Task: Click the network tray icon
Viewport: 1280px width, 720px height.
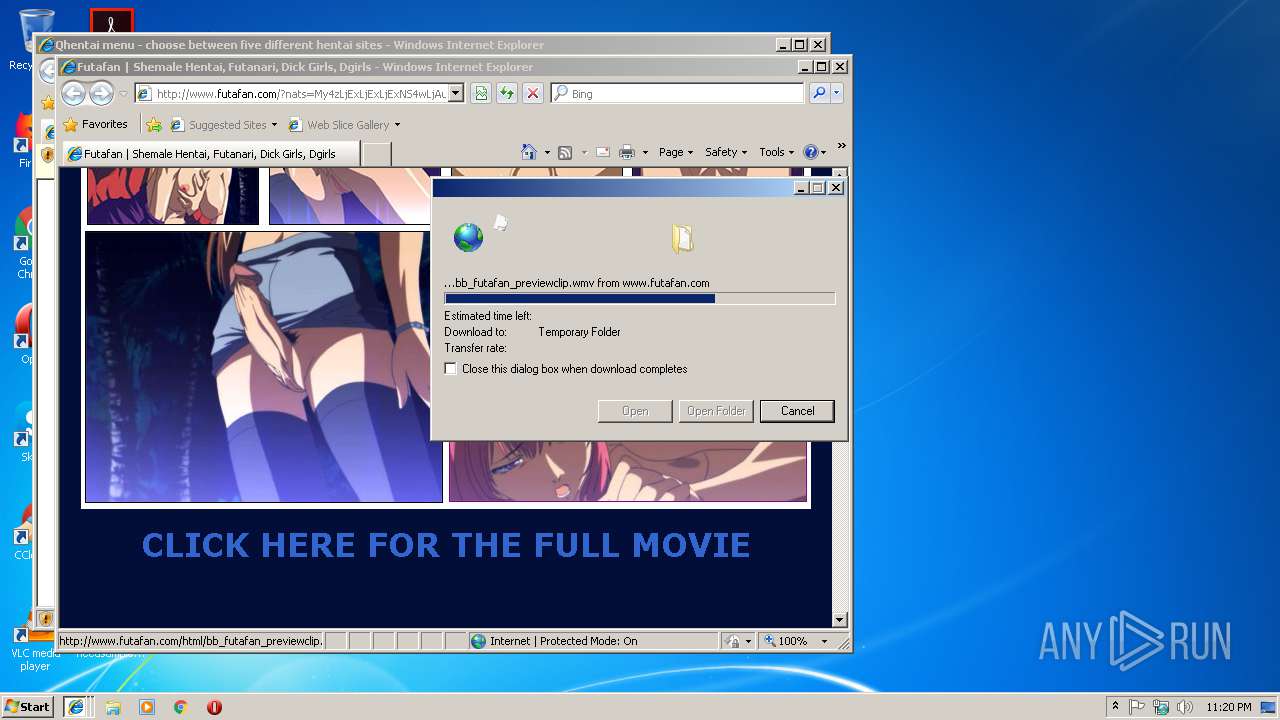Action: (1161, 707)
